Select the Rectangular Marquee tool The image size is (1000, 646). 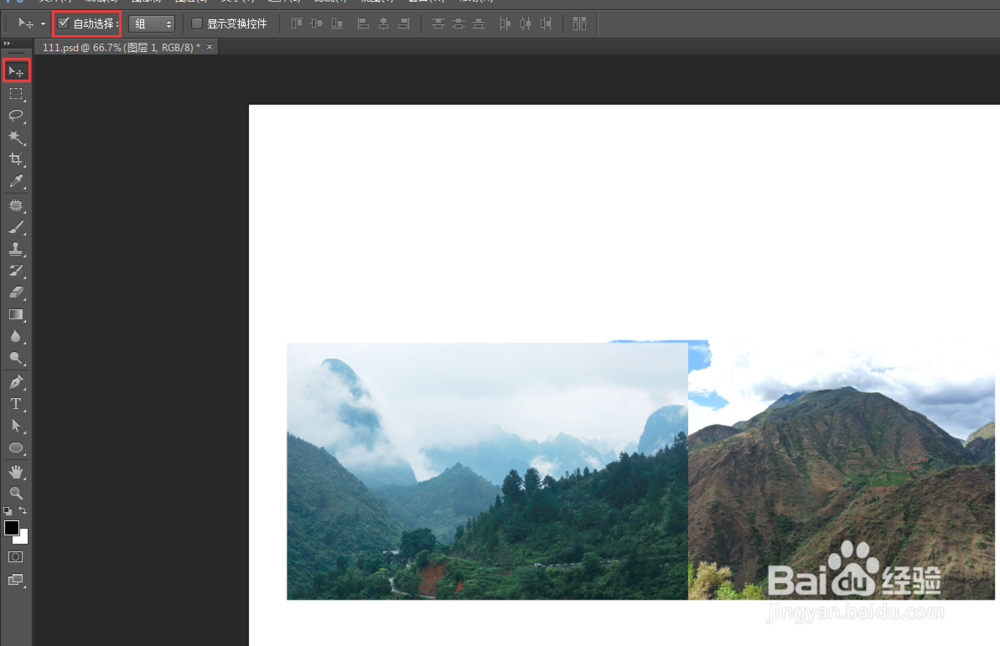[15, 94]
